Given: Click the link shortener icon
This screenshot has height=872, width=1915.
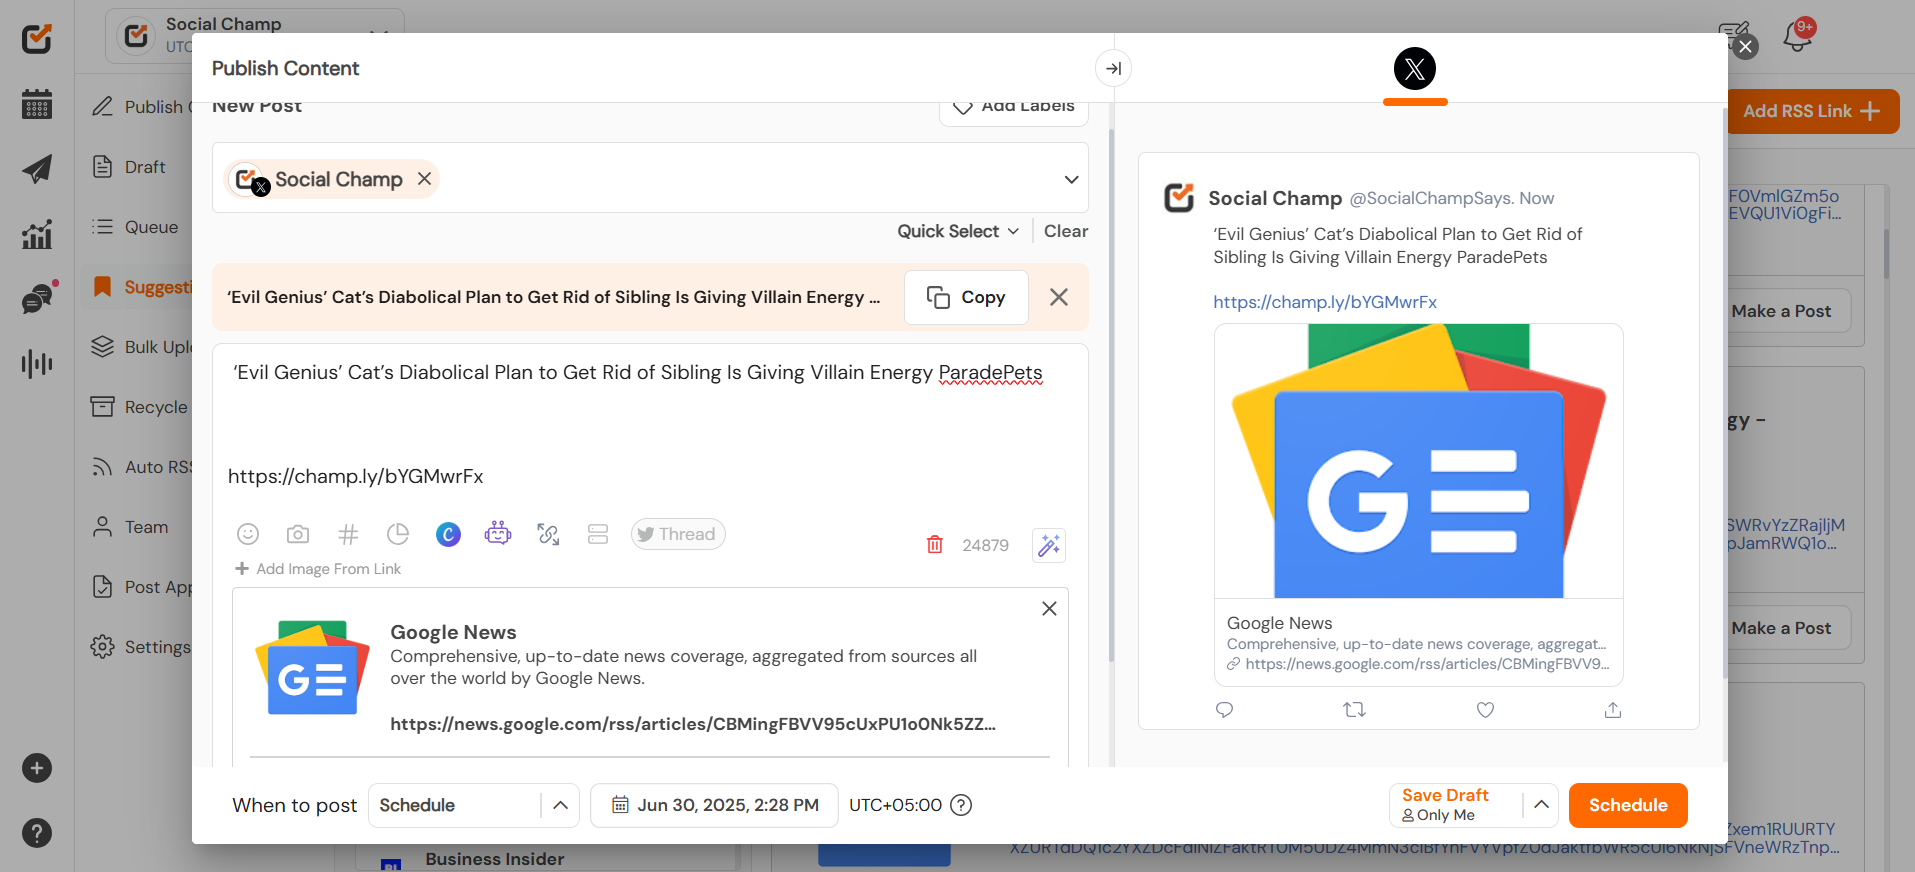Looking at the screenshot, I should (x=548, y=534).
